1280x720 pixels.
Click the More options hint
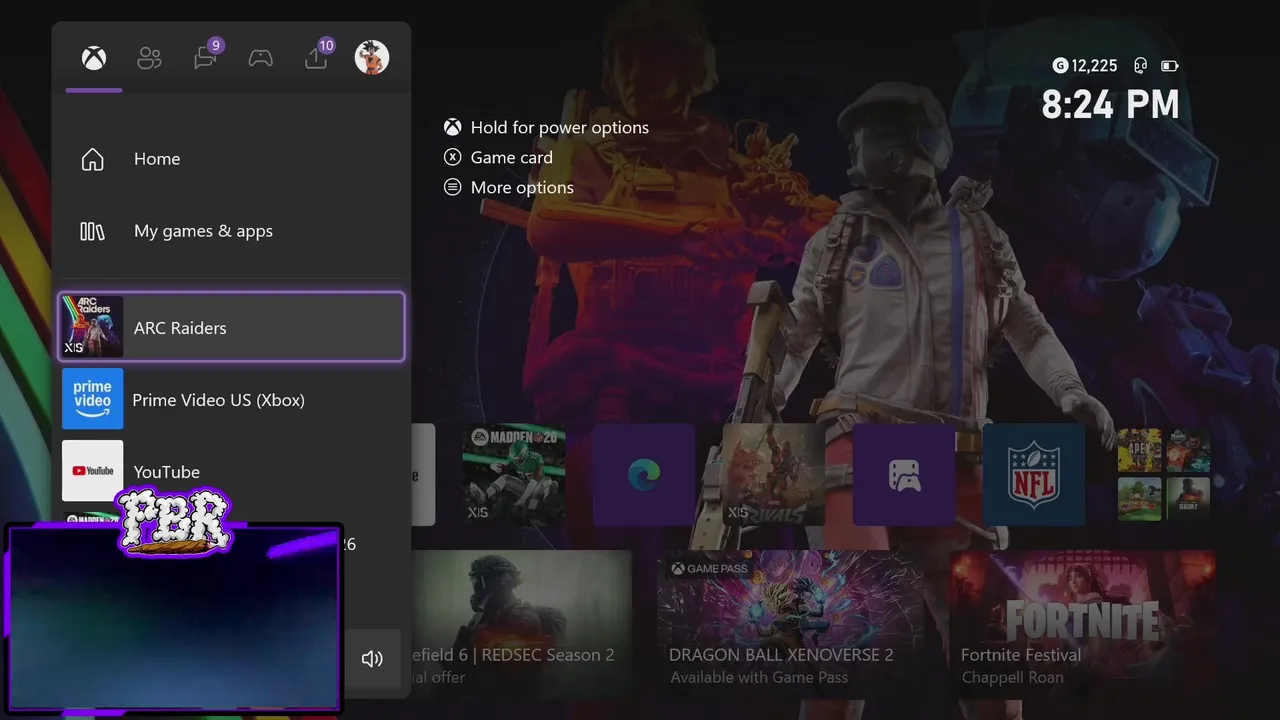pyautogui.click(x=509, y=187)
